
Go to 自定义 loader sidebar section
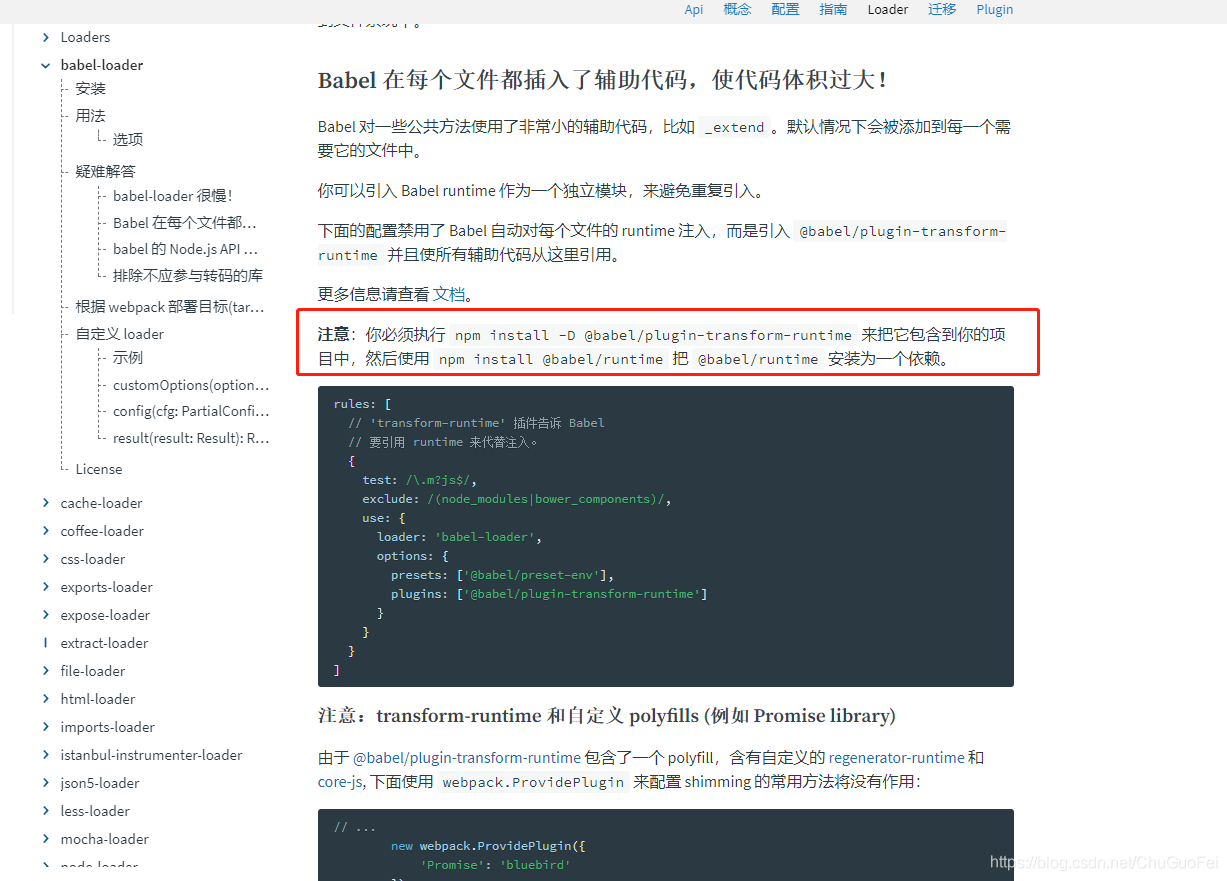point(120,334)
